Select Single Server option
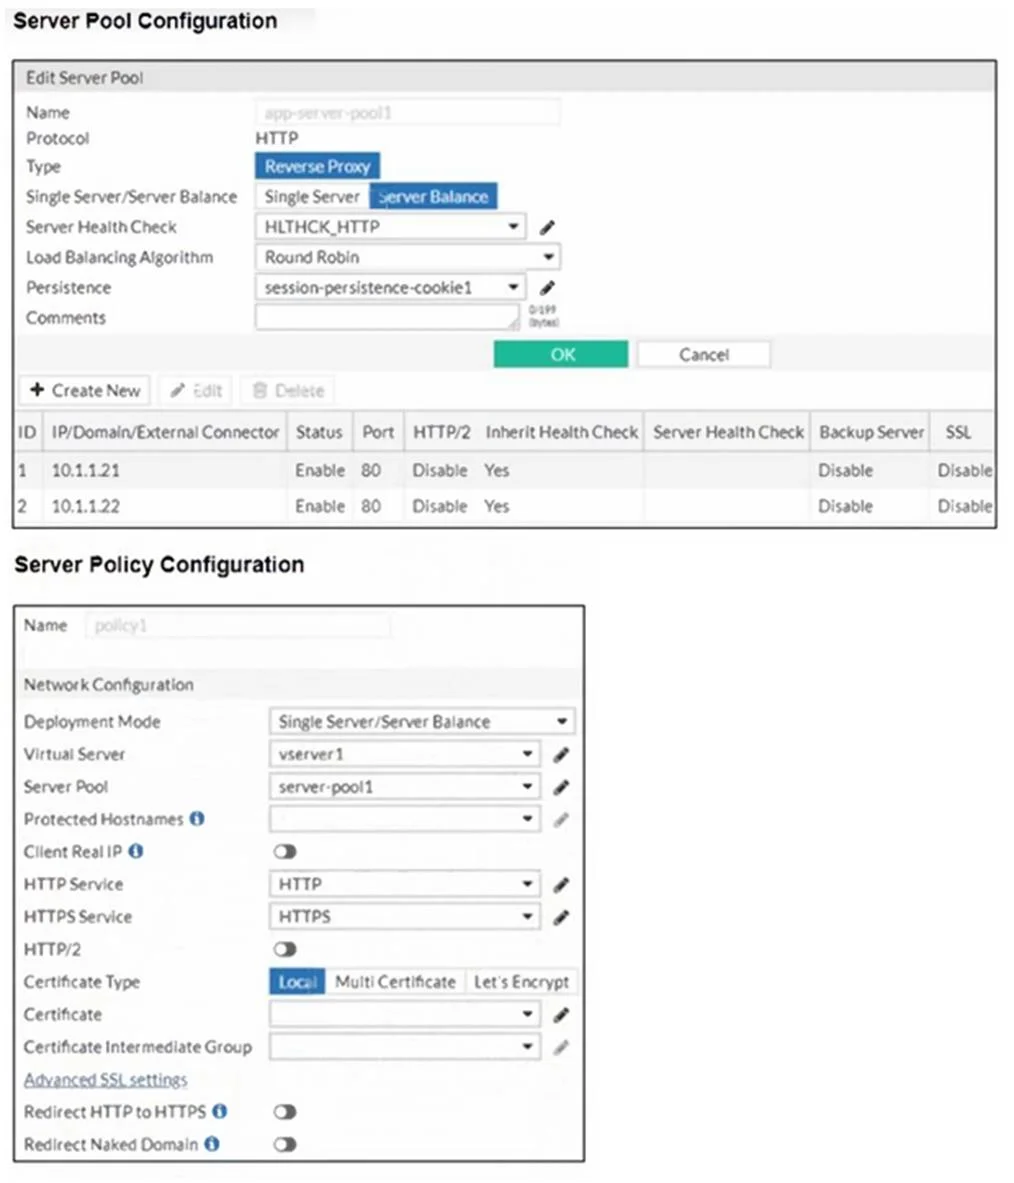Screen dimensions: 1014x1183 312,197
